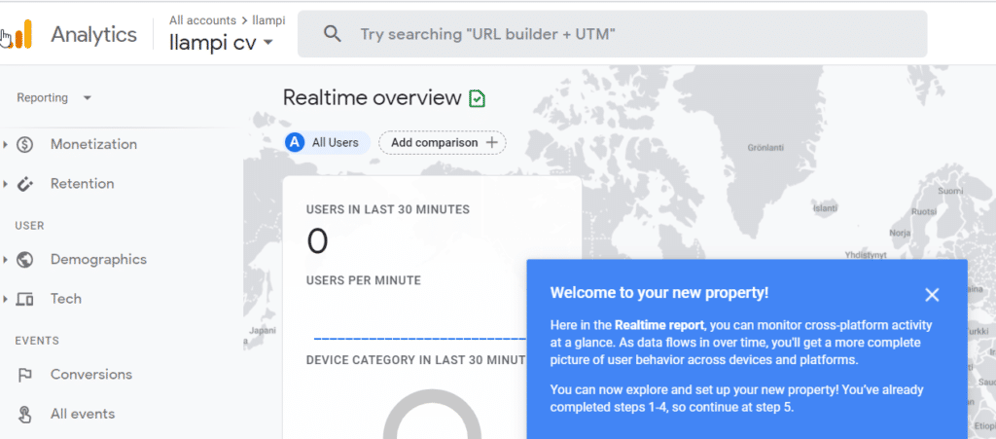996x439 pixels.
Task: Expand the Monetization section arrow
Action: click(x=5, y=145)
